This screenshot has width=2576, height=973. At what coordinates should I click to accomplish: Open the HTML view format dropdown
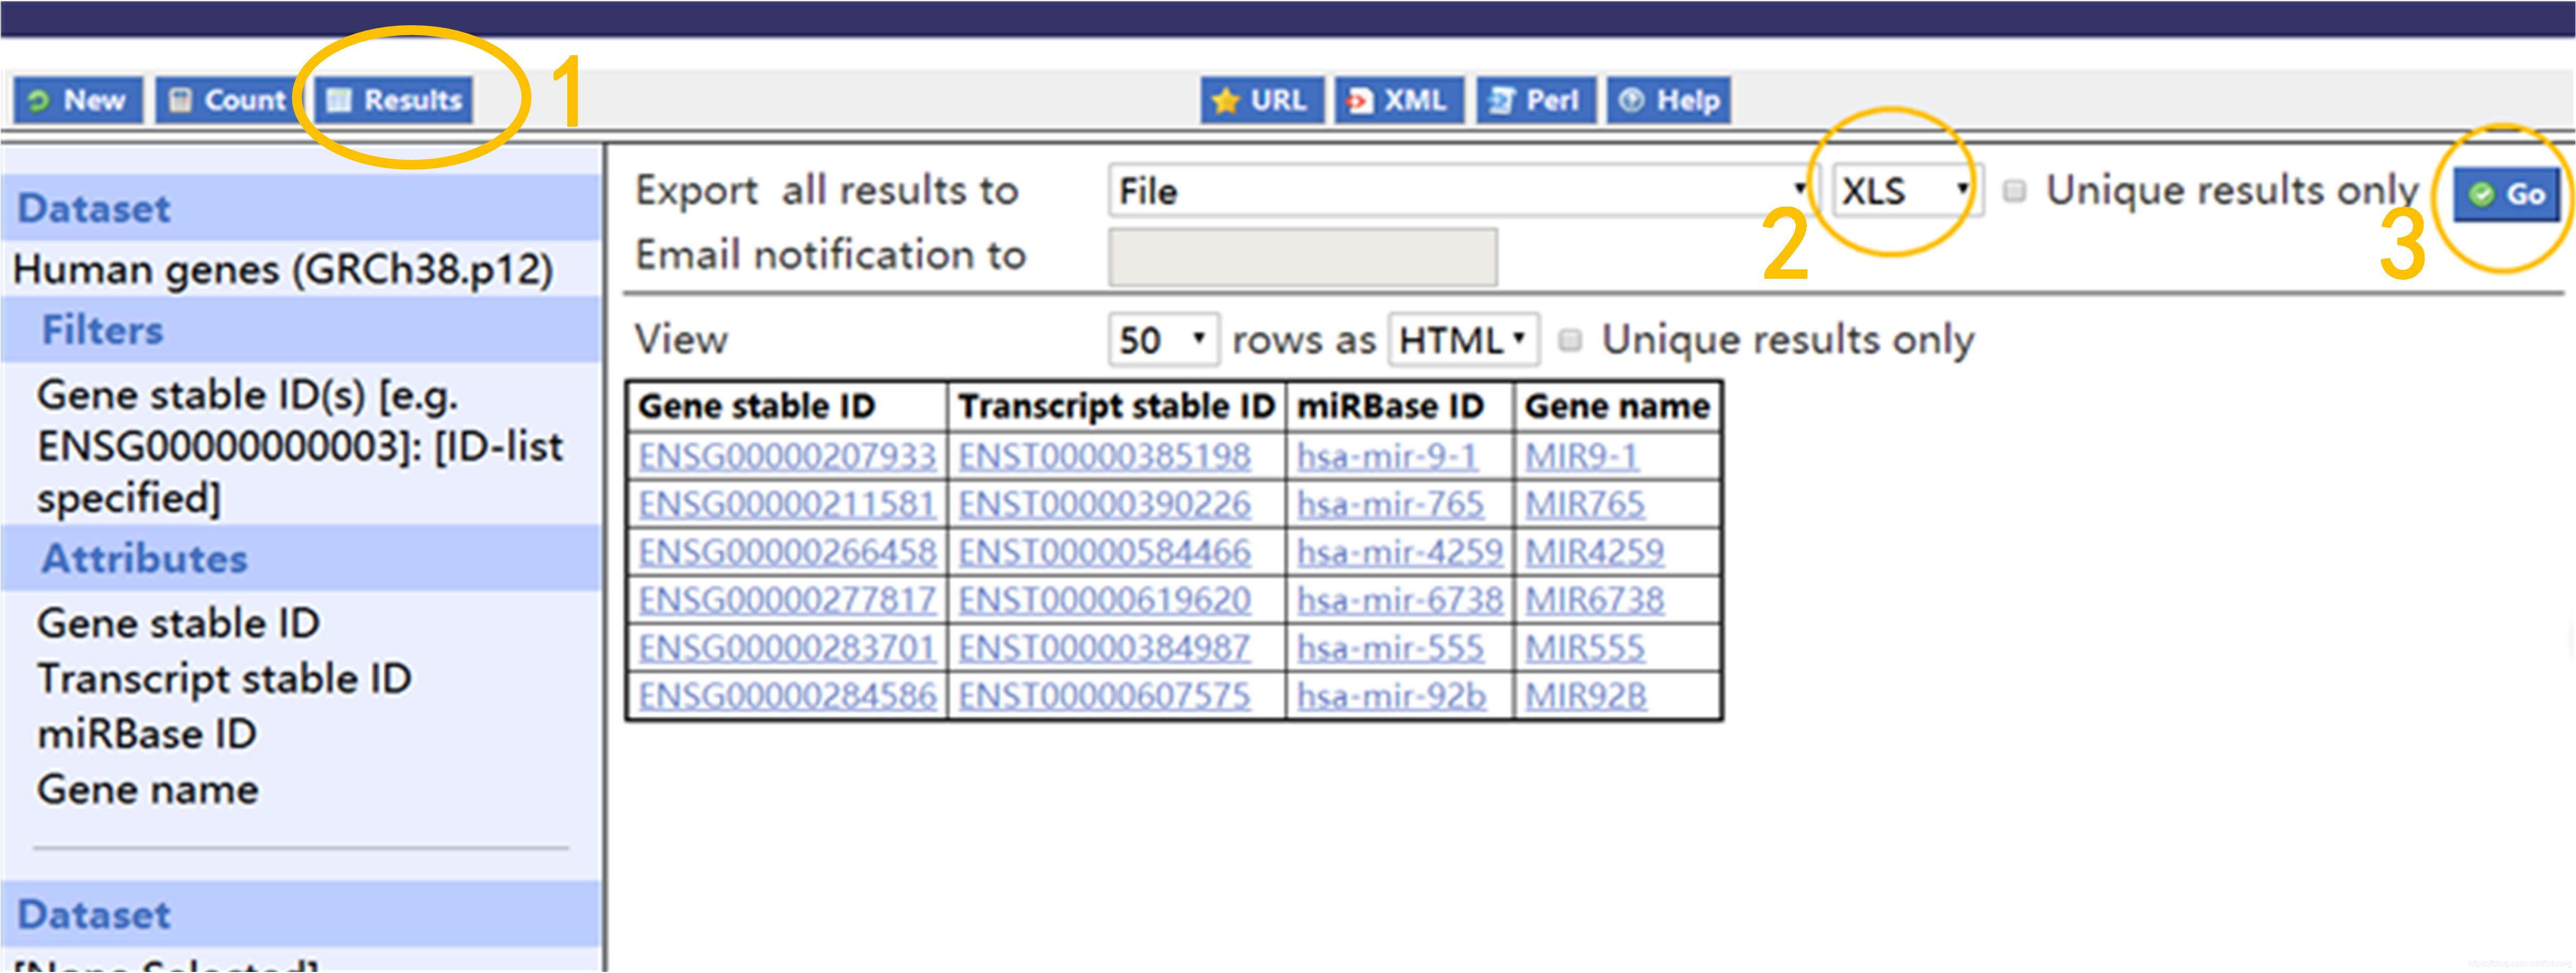click(x=1462, y=340)
